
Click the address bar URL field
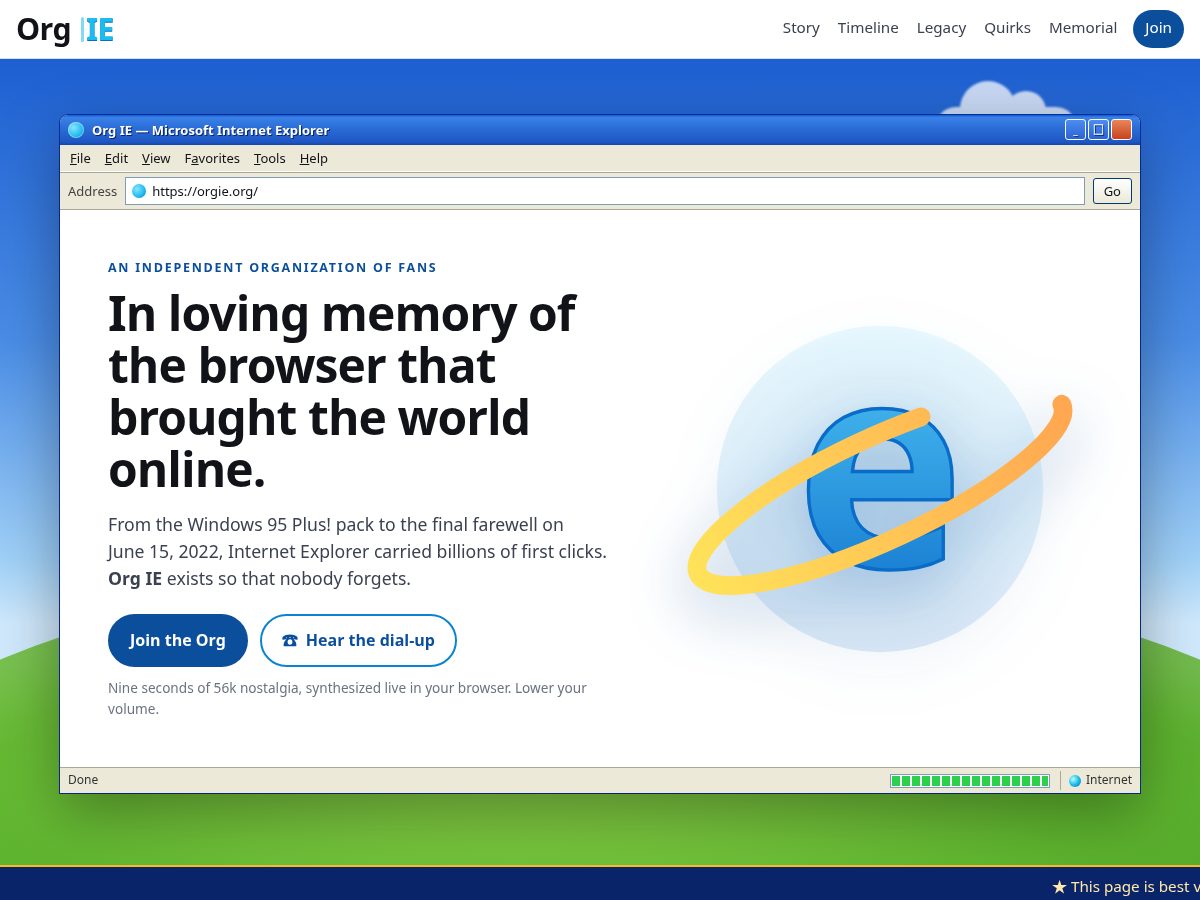(604, 191)
